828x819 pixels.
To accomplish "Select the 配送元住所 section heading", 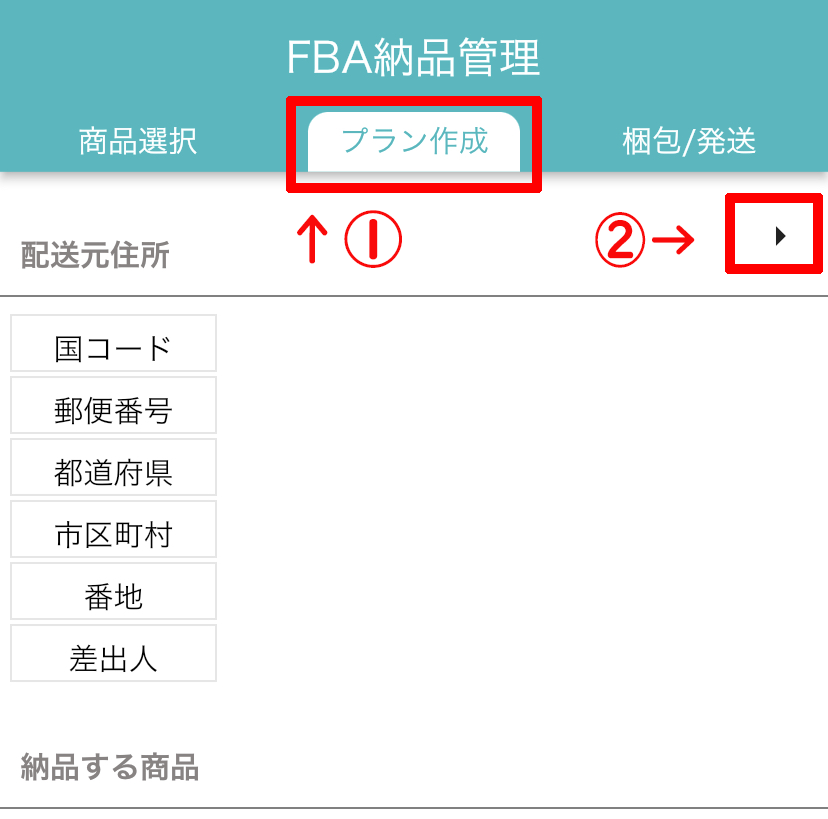I will tap(95, 256).
